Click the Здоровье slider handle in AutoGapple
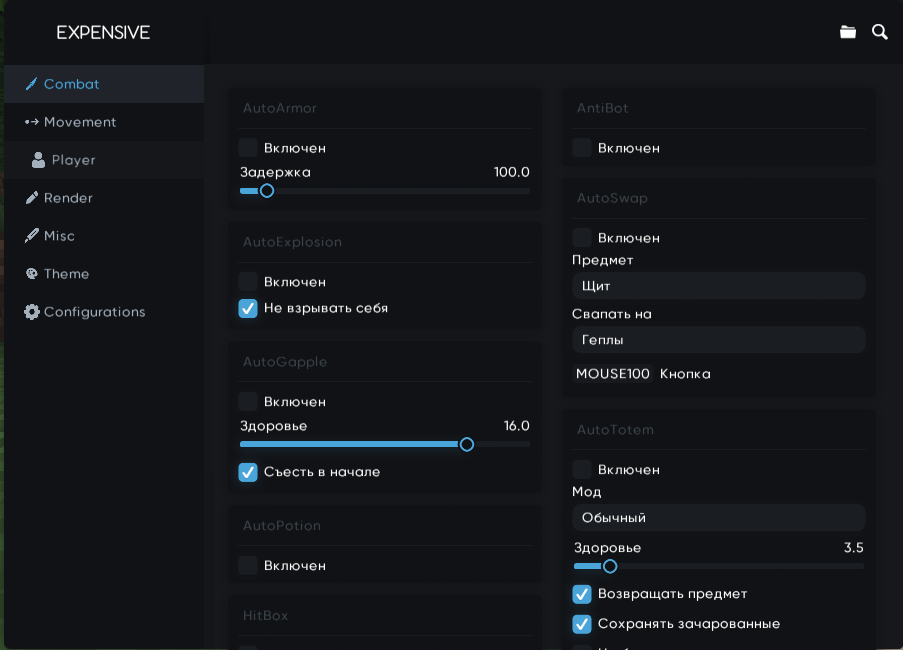 tap(467, 444)
